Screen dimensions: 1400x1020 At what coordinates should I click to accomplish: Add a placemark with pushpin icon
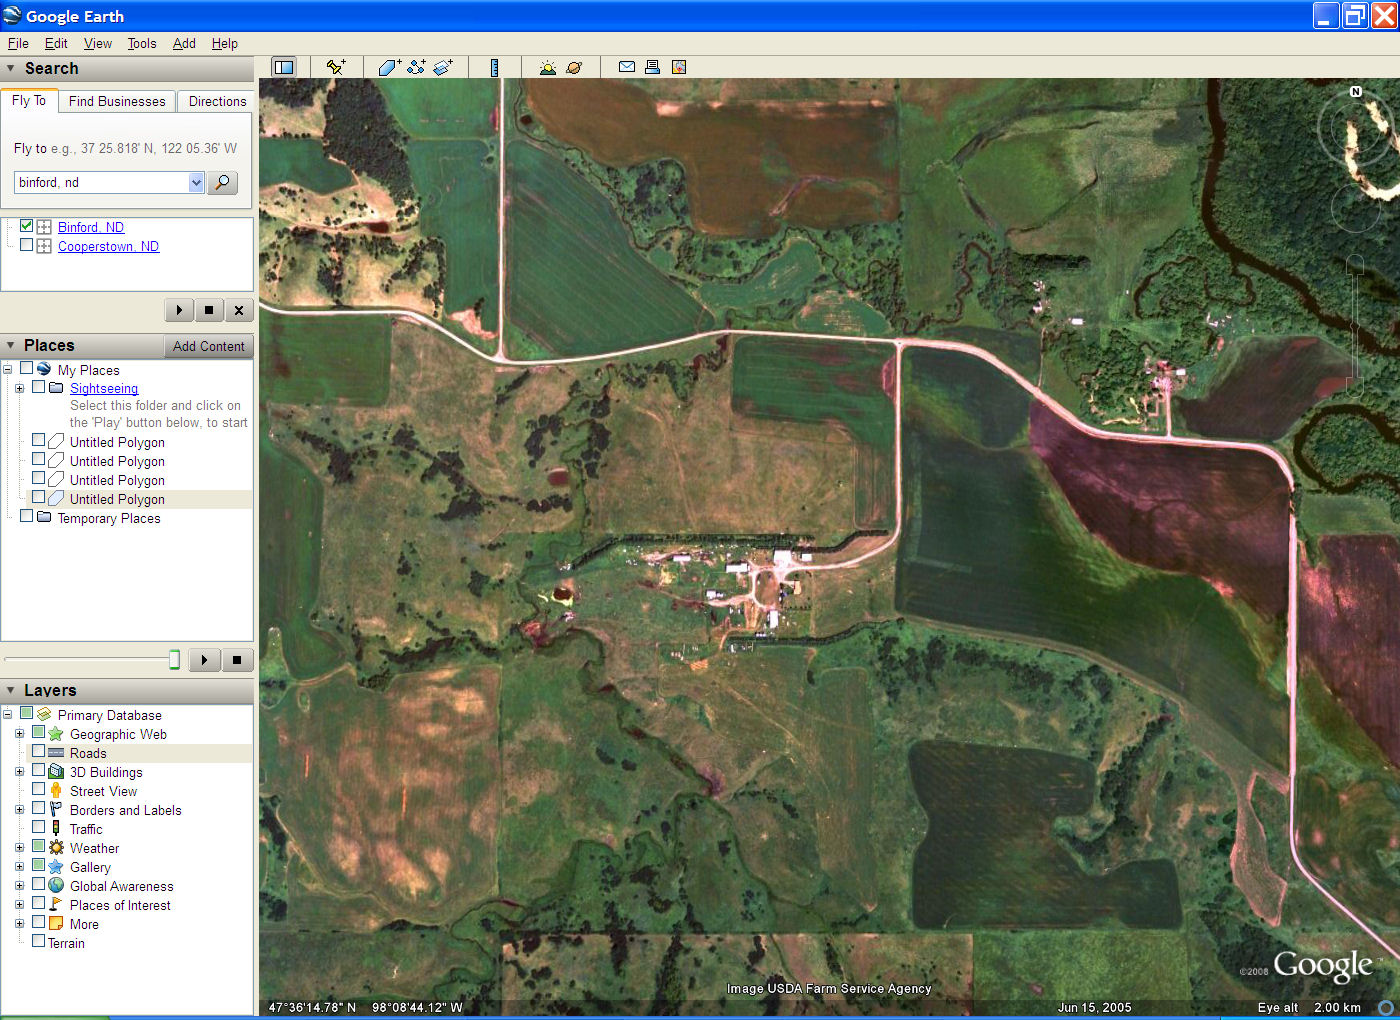click(336, 67)
